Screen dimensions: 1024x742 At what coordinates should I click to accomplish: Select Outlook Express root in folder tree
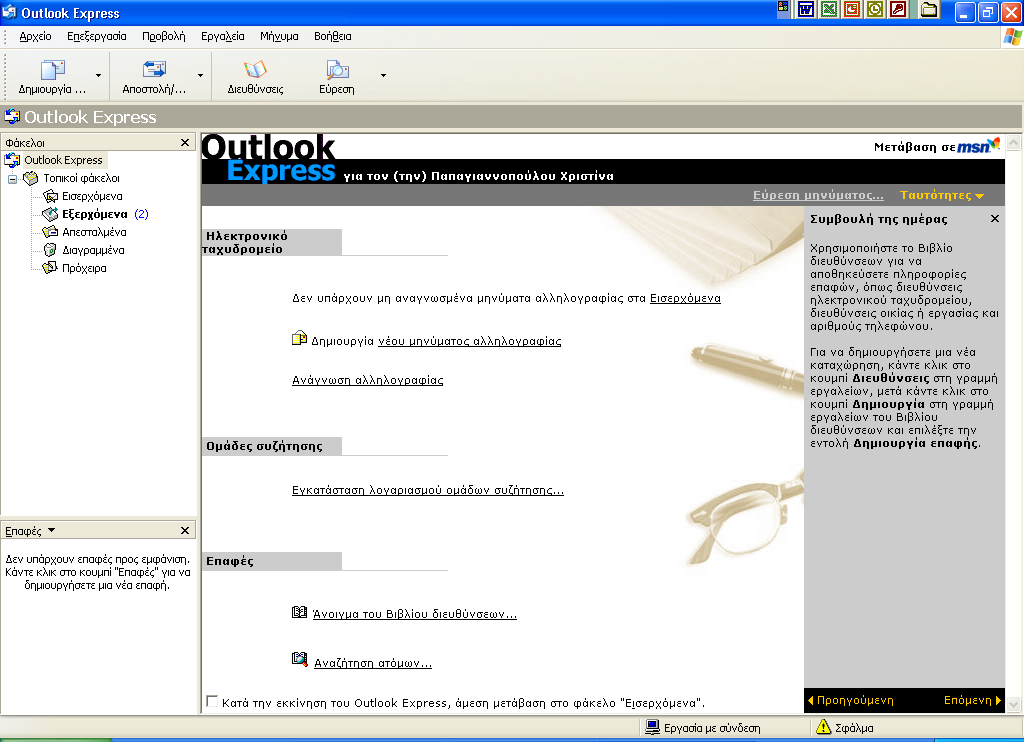63,160
